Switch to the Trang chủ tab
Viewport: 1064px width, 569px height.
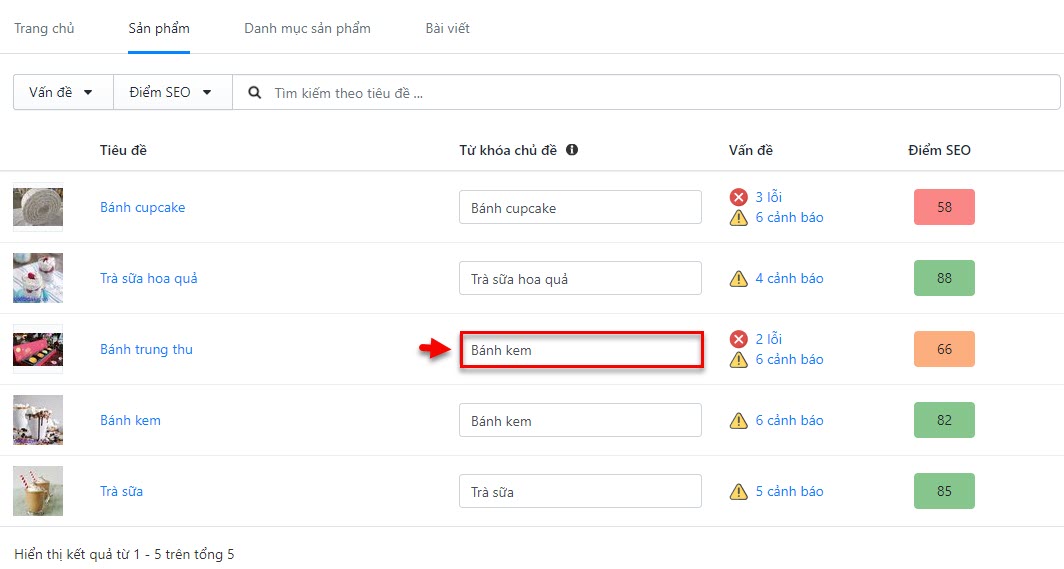44,28
